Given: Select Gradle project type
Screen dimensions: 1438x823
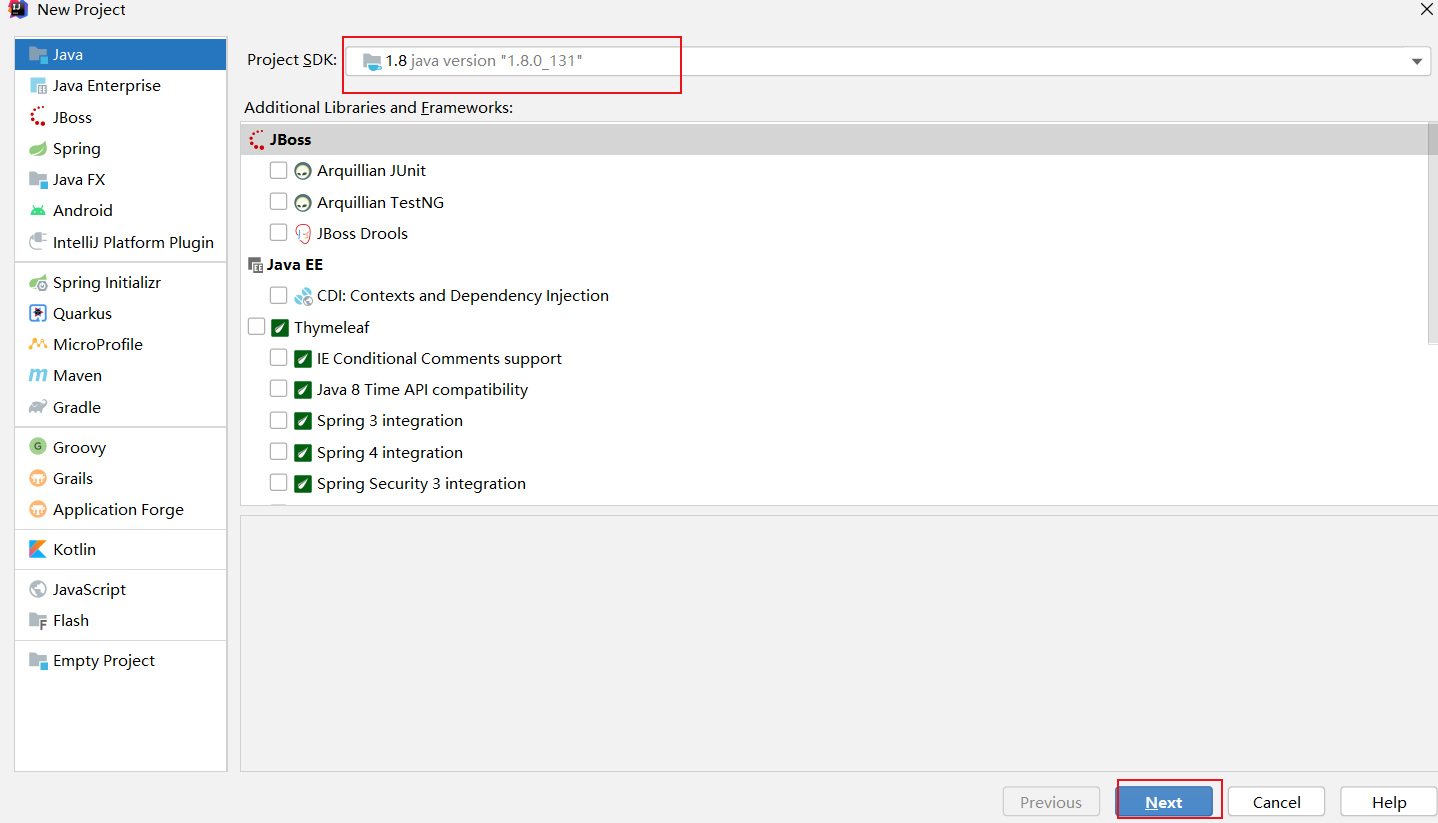Looking at the screenshot, I should (120, 407).
